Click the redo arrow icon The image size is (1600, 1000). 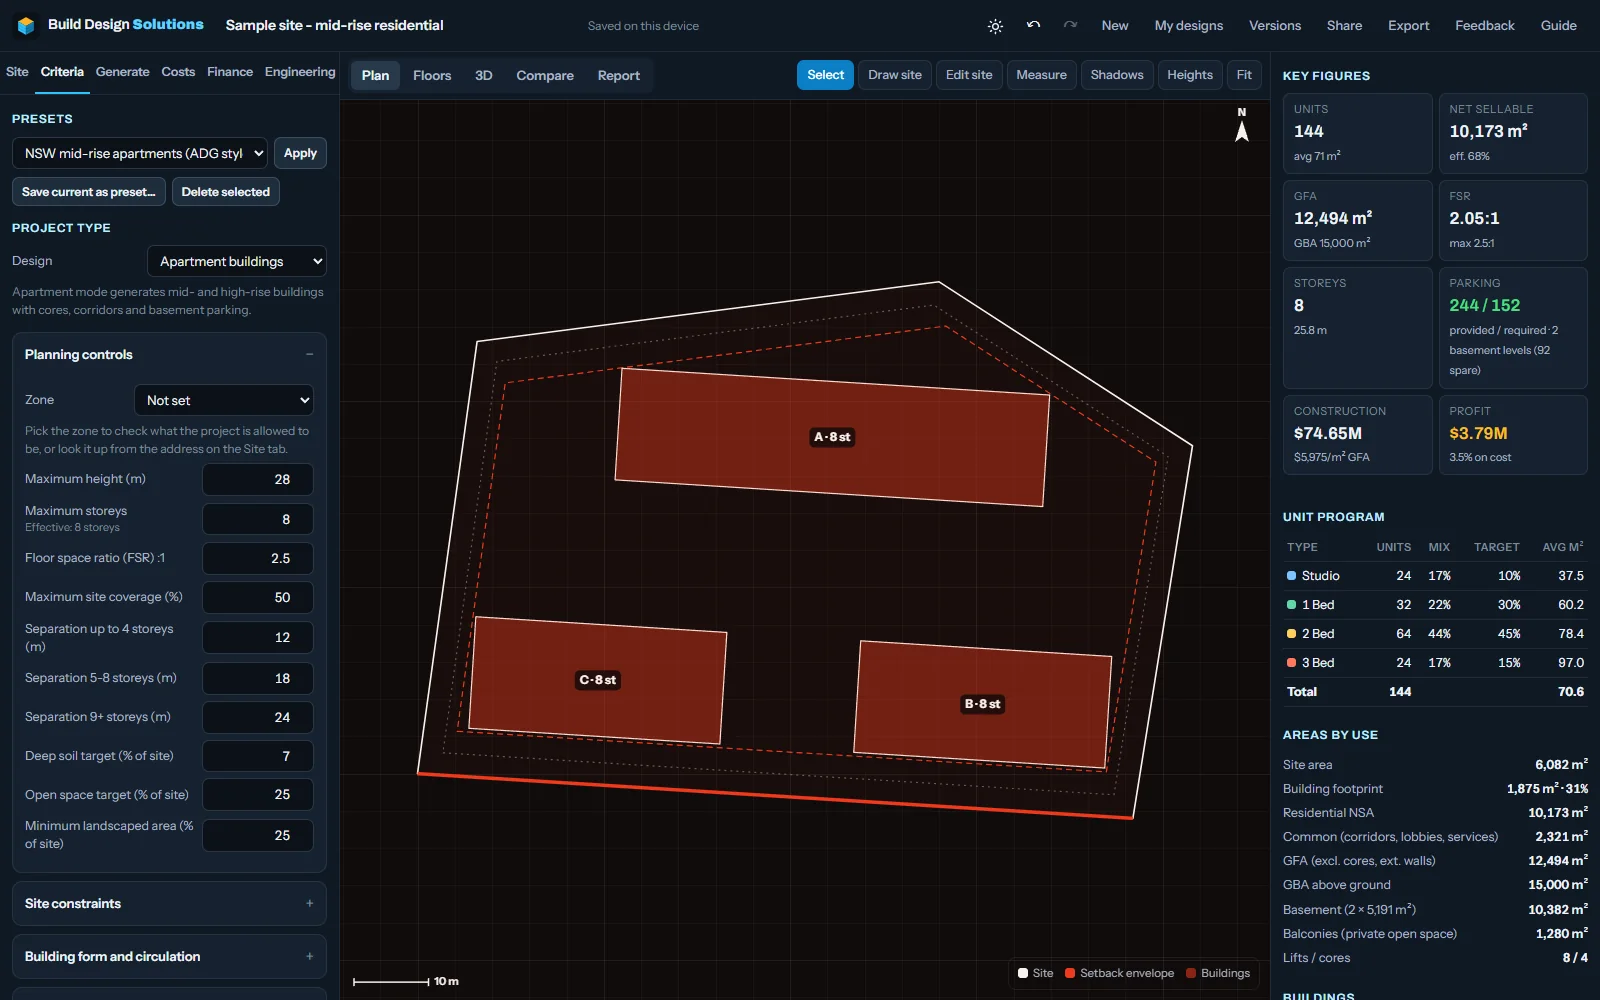(x=1070, y=25)
